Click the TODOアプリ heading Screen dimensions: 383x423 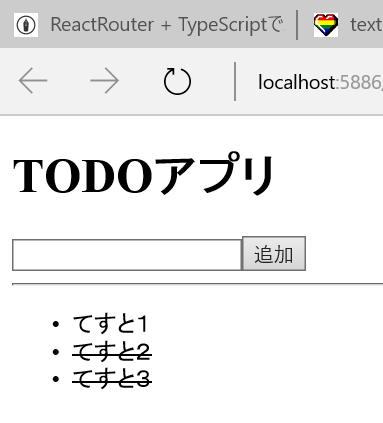(144, 174)
